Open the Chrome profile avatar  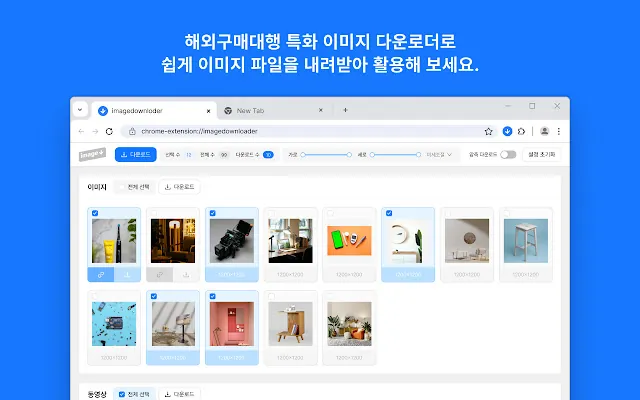pyautogui.click(x=544, y=131)
